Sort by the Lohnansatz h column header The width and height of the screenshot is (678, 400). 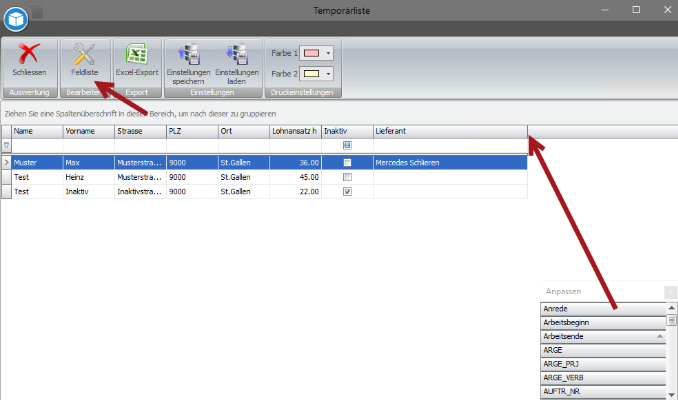tap(295, 131)
